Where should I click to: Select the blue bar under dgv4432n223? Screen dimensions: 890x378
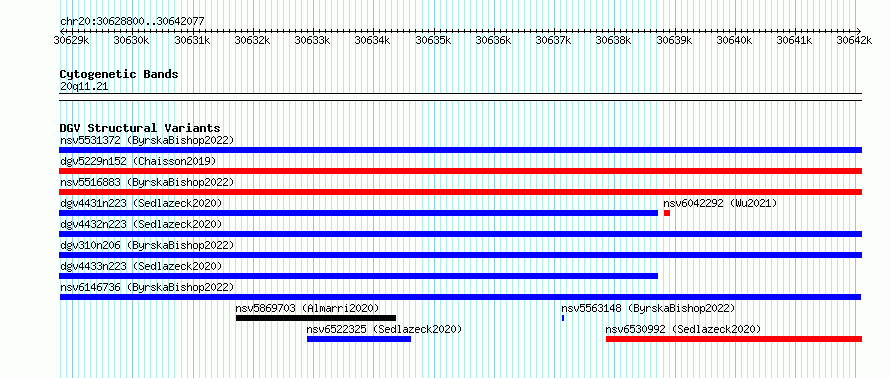(460, 234)
